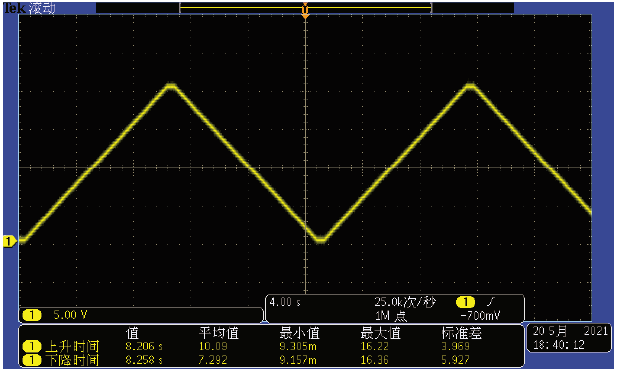Click the fall time mean 7.292
The width and height of the screenshot is (617, 372).
click(213, 360)
